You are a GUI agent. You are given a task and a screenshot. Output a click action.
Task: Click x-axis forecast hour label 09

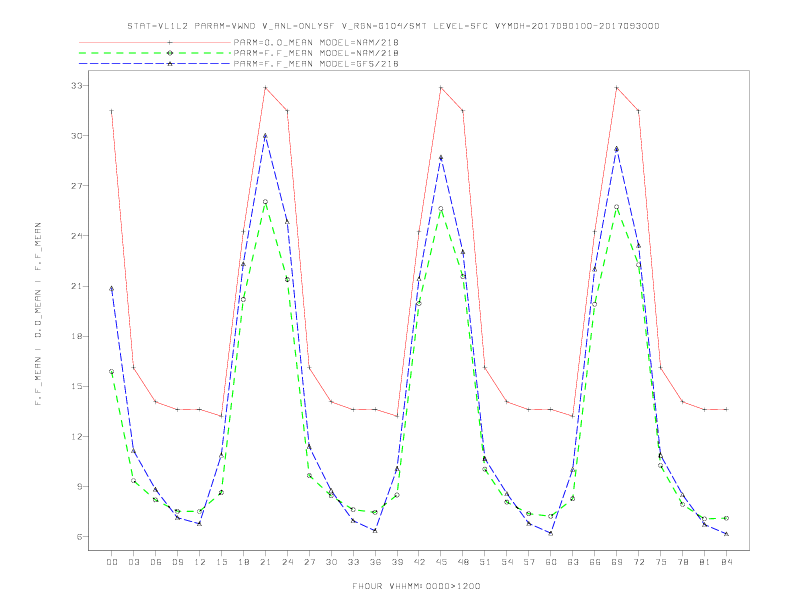point(178,562)
